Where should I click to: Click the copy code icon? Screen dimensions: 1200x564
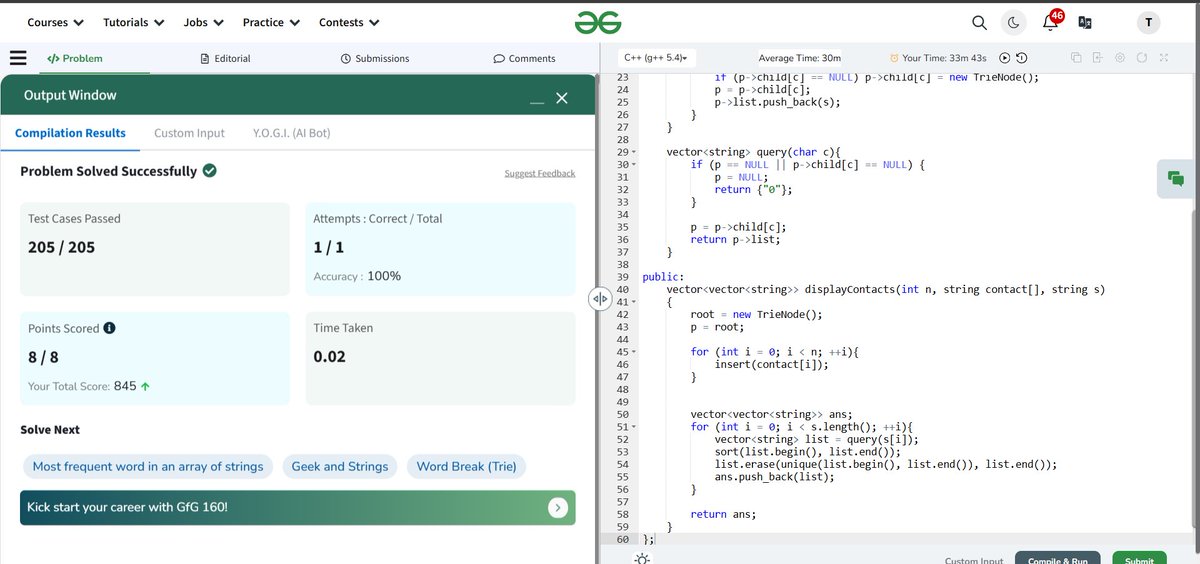[1076, 58]
